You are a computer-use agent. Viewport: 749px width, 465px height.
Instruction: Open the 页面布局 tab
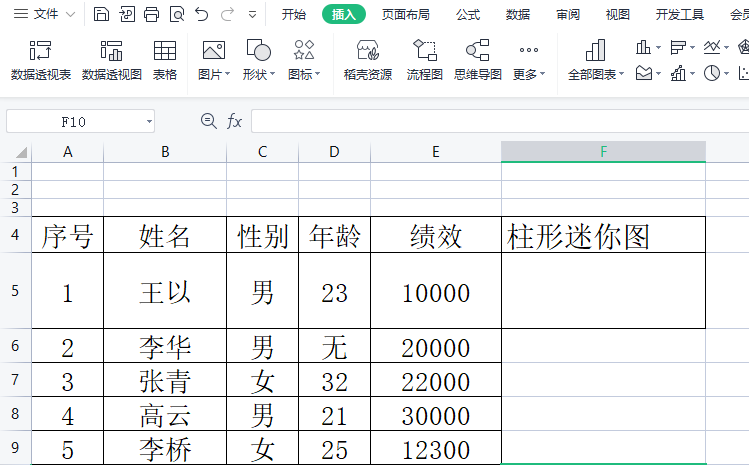coord(406,15)
